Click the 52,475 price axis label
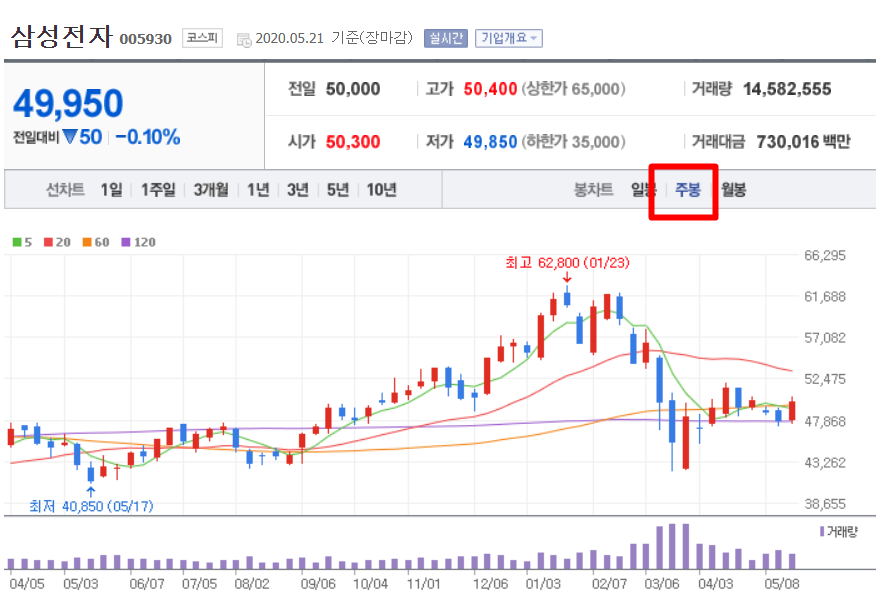The height and width of the screenshot is (609, 876). click(825, 379)
